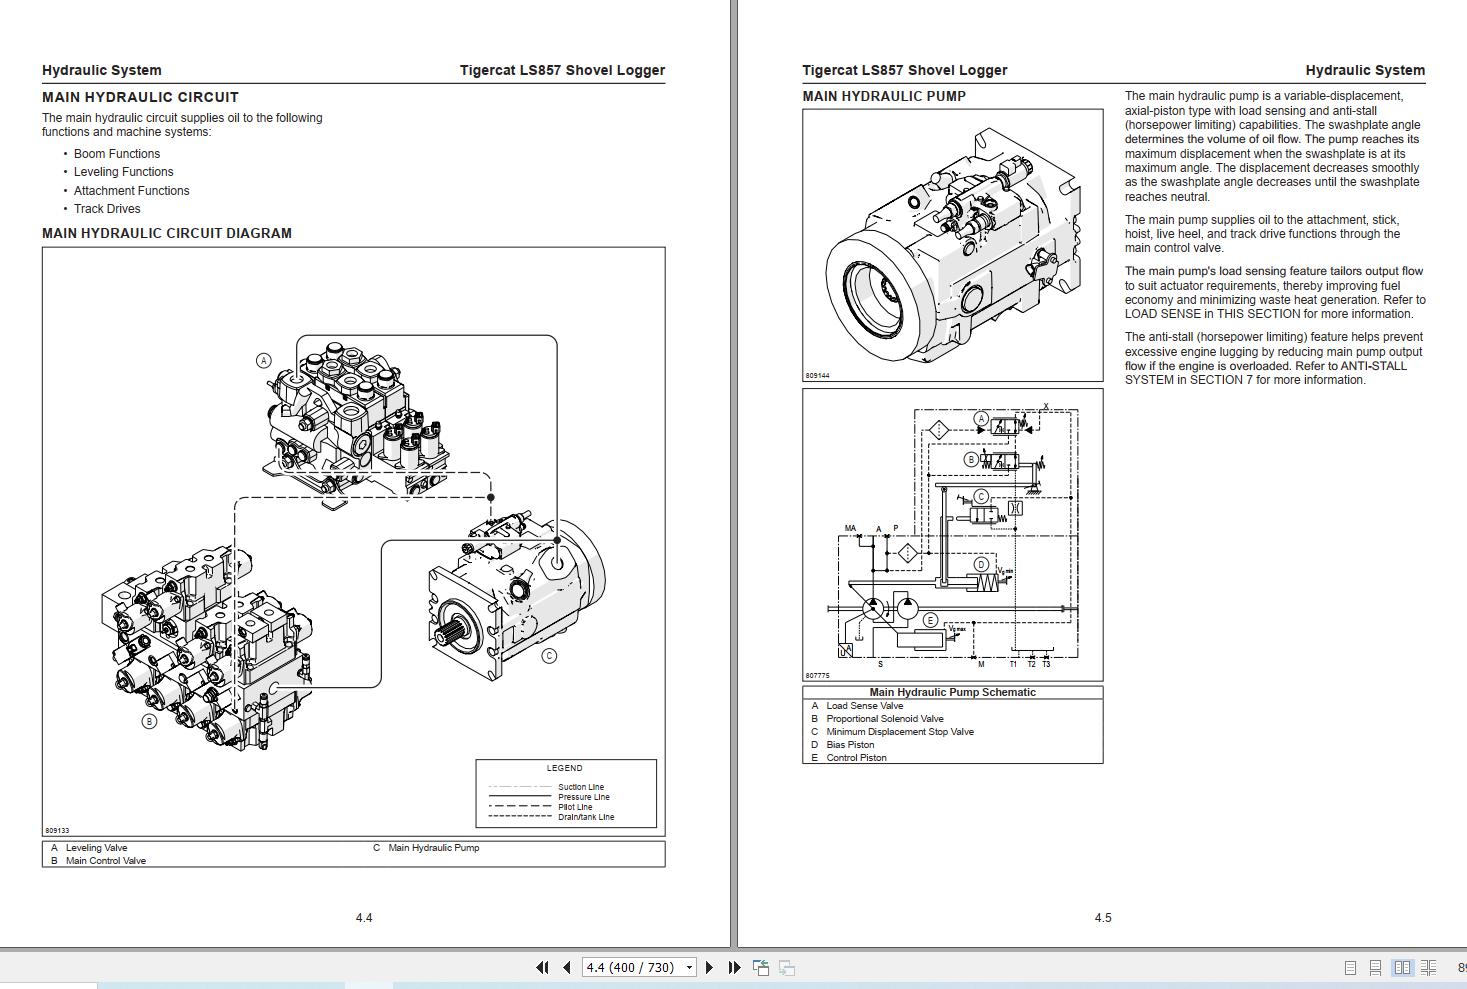Toggle continuous facing pages layout

(x=1429, y=968)
